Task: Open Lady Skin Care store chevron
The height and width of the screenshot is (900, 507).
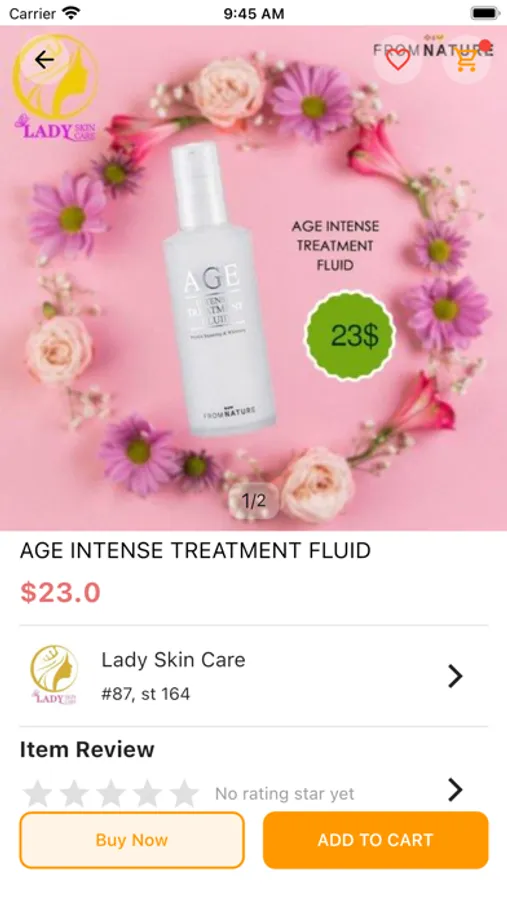Action: [455, 676]
